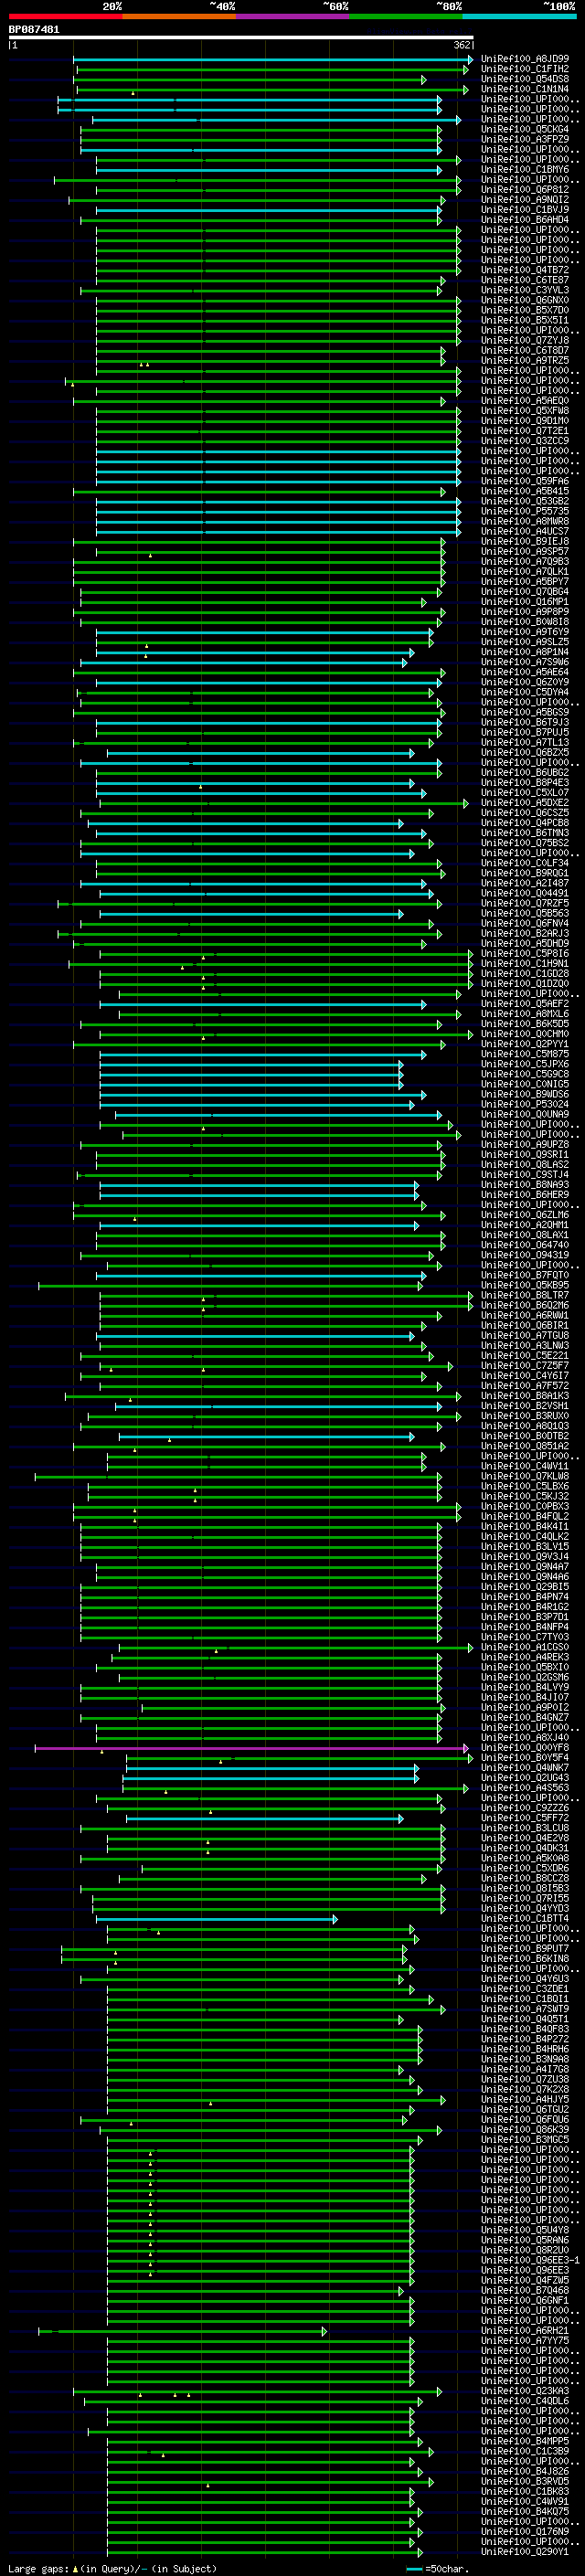
Task: Open hit UniRef100_A4UCS7
Action: (525, 532)
